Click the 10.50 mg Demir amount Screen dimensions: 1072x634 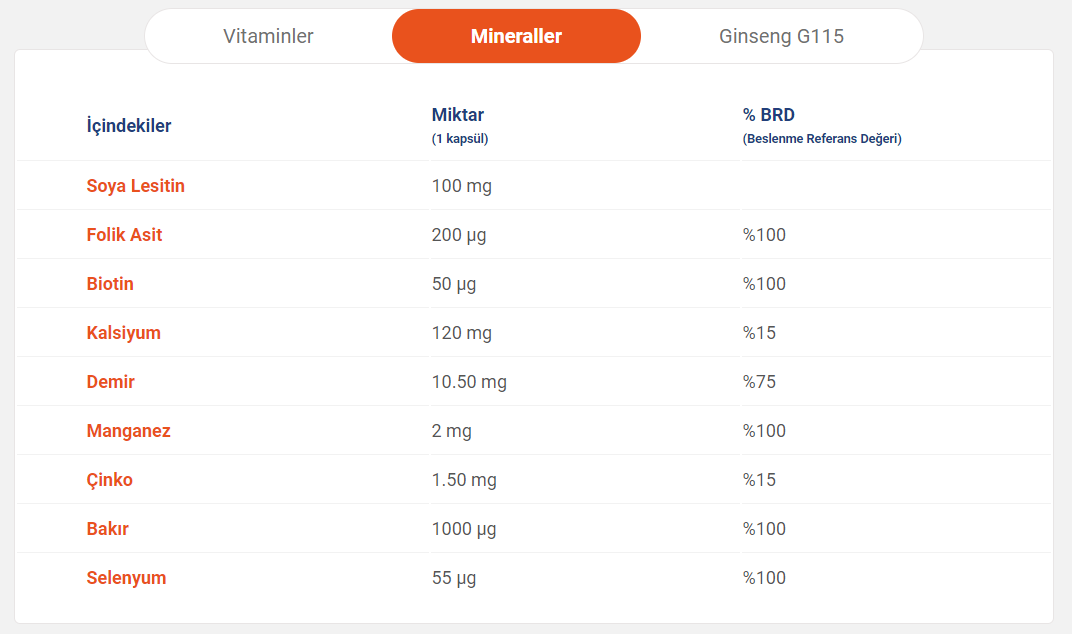pos(469,382)
